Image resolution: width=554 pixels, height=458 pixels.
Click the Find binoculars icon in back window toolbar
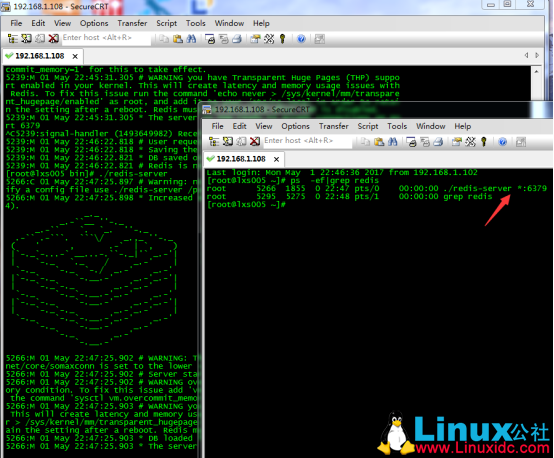191,39
